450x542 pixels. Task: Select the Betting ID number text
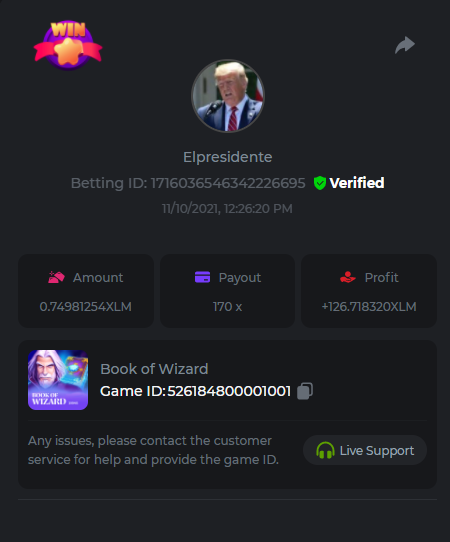pos(228,183)
